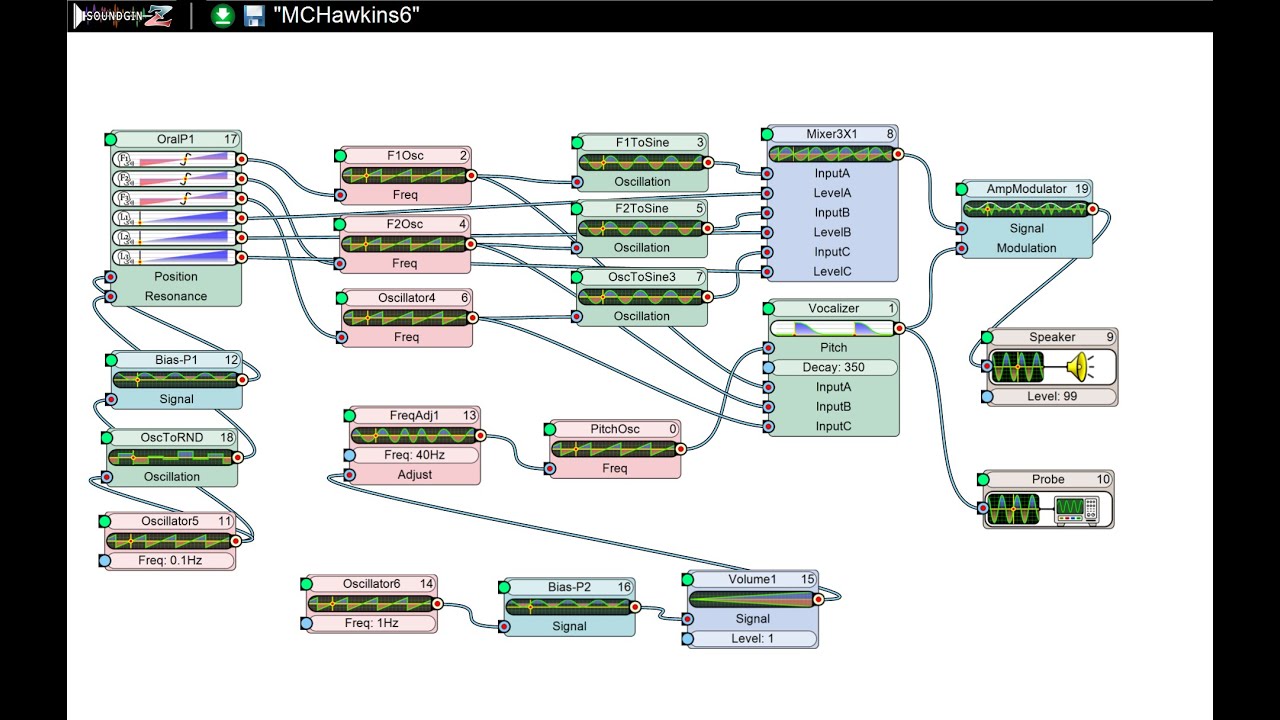Click the Oscillator4 waveform display
1280x720 pixels.
pyautogui.click(x=408, y=317)
